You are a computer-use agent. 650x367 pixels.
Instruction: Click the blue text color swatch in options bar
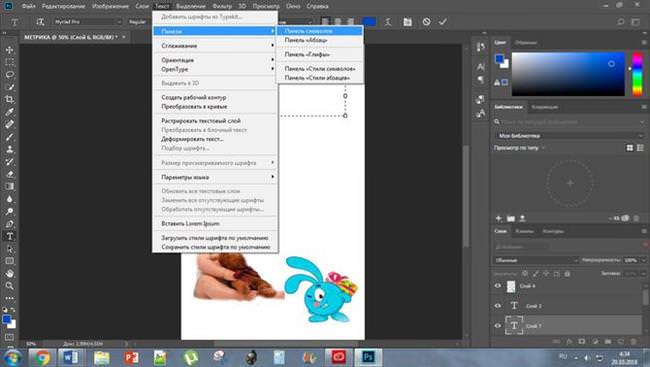[x=369, y=22]
